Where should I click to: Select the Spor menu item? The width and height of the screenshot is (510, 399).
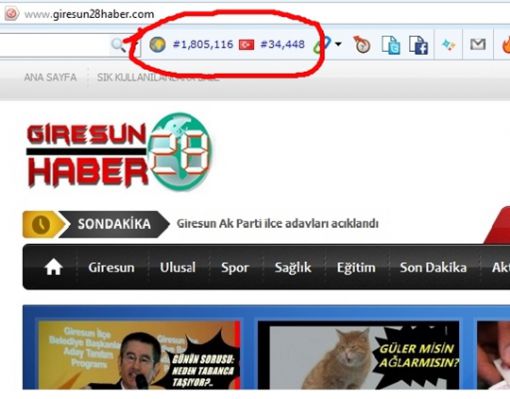(235, 267)
